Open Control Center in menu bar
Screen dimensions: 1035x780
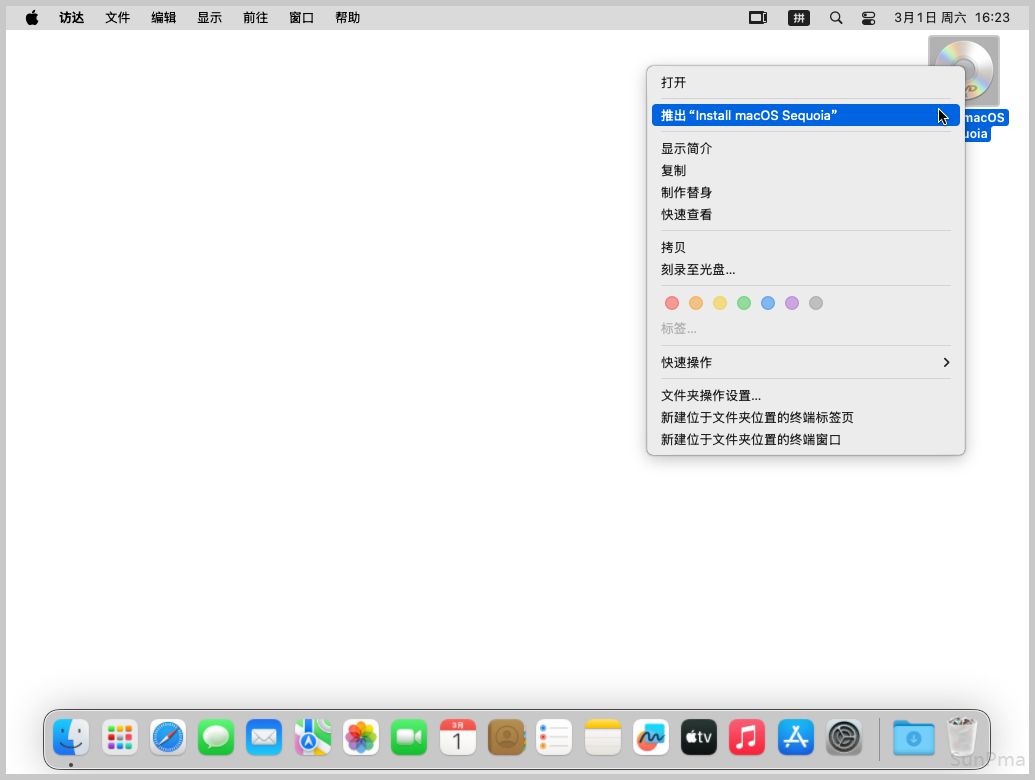pos(868,18)
